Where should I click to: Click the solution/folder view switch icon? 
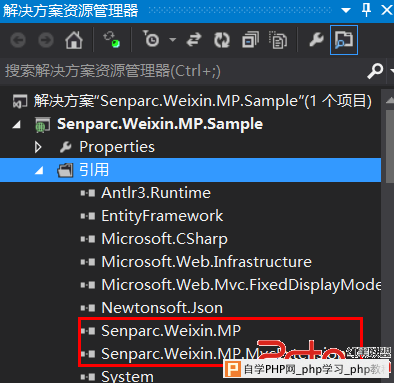click(x=112, y=39)
